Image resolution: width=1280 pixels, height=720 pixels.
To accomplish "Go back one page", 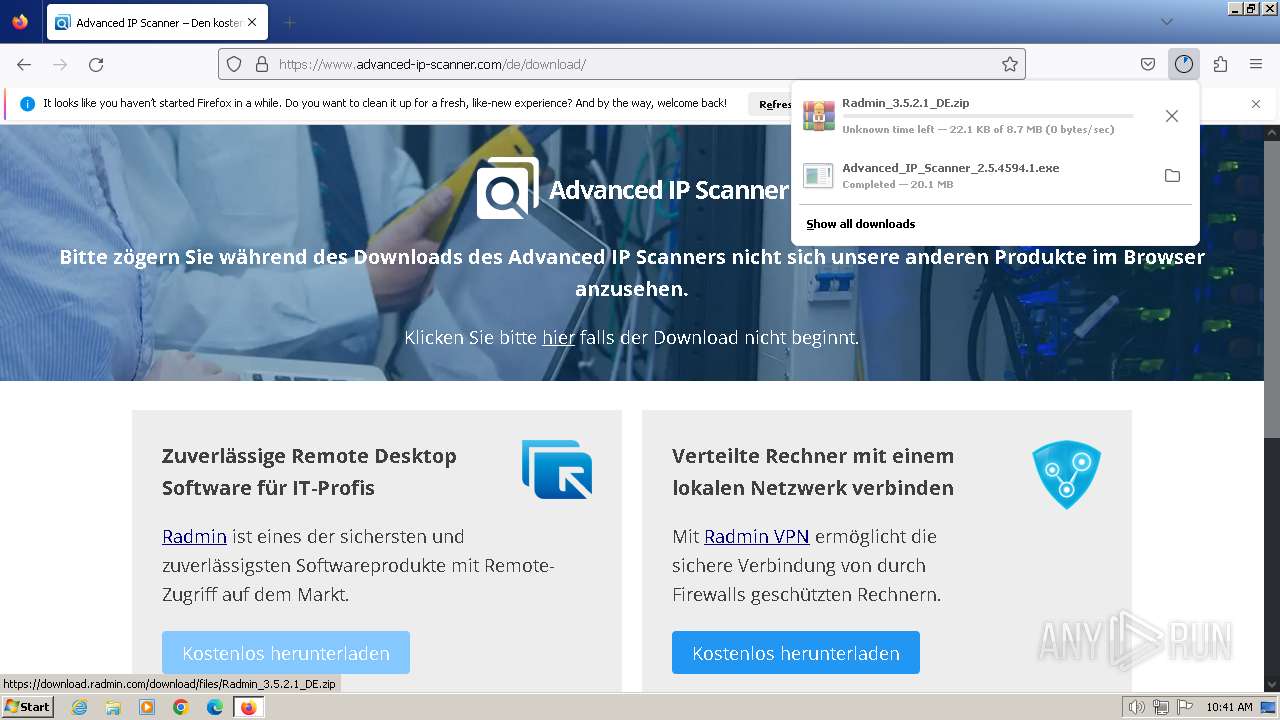I will (24, 64).
